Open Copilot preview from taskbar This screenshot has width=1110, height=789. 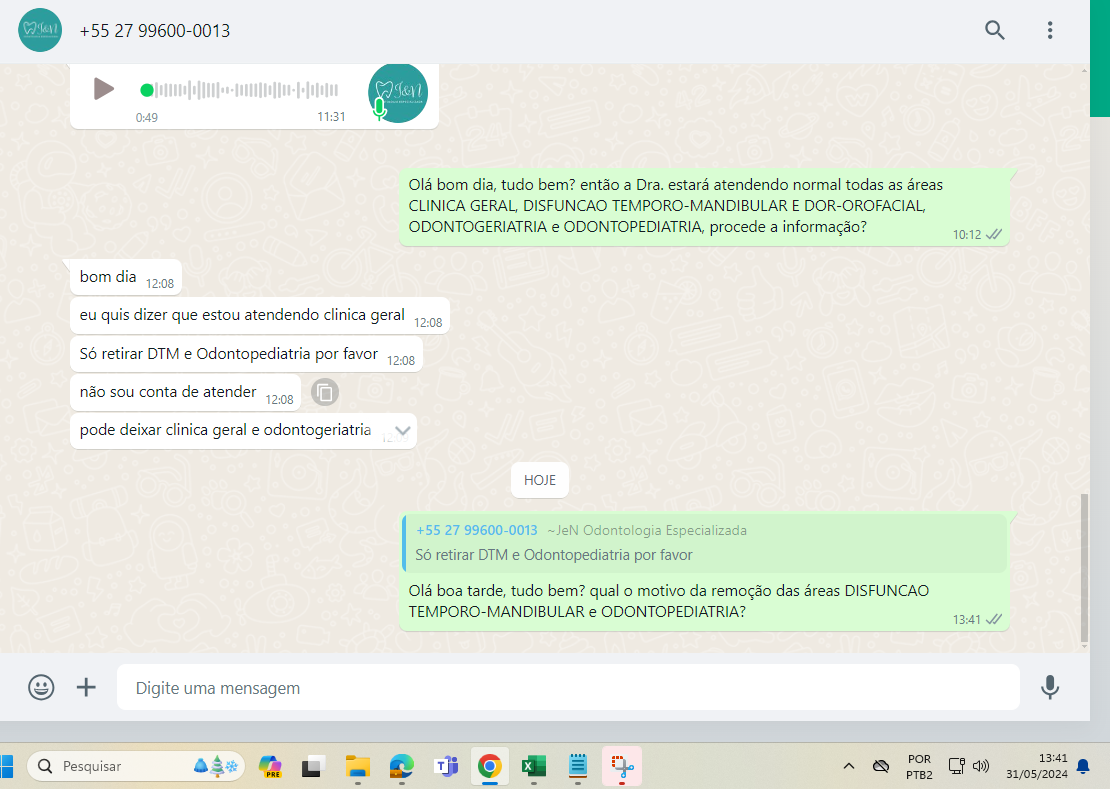click(x=270, y=766)
